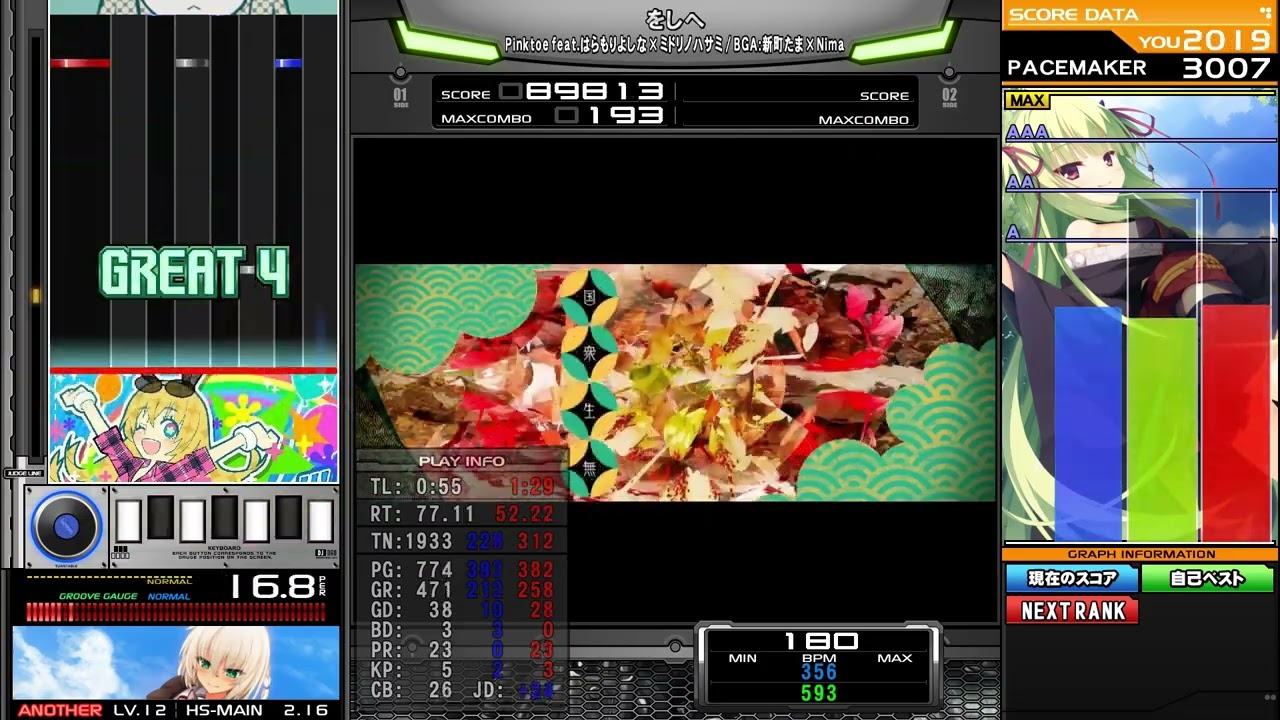The width and height of the screenshot is (1280, 720).
Task: Click the green 593 number under BPM
Action: 819,693
